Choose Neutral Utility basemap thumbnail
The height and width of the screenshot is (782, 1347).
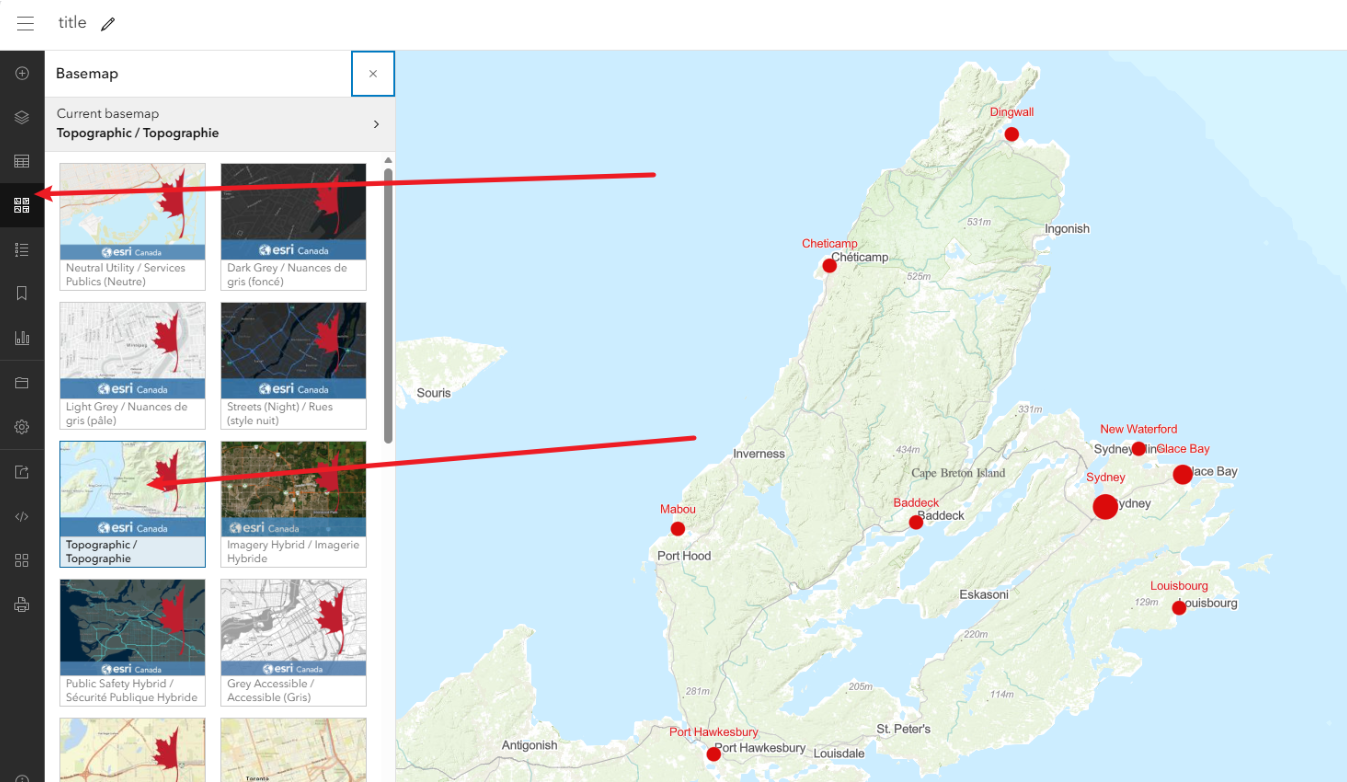(132, 227)
